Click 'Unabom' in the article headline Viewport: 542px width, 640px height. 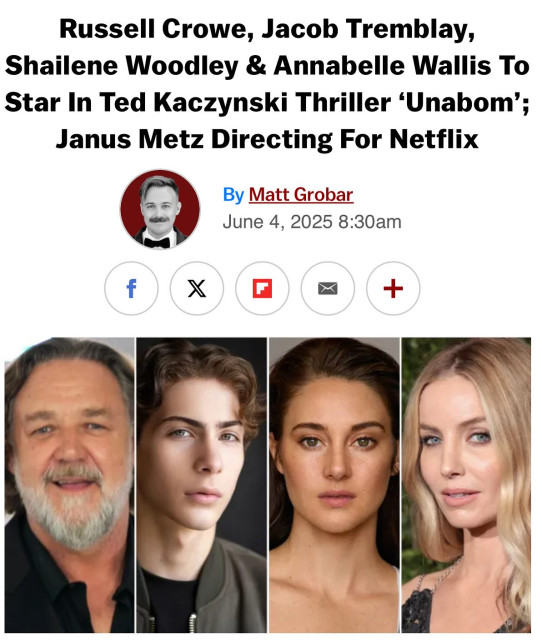tap(460, 102)
